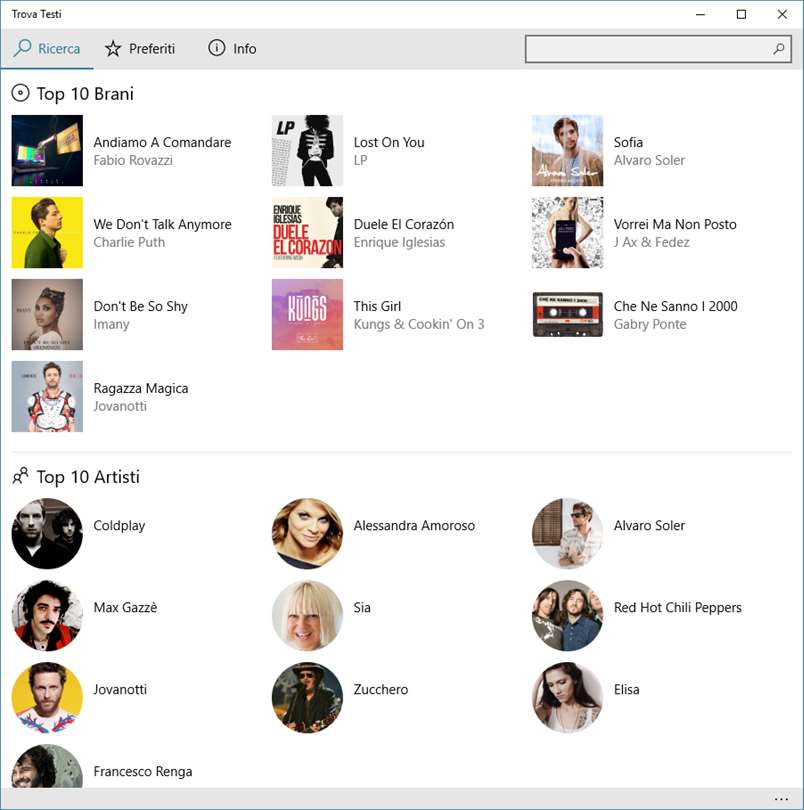Image resolution: width=804 pixels, height=810 pixels.
Task: Click the song title This Girl
Action: coord(377,306)
